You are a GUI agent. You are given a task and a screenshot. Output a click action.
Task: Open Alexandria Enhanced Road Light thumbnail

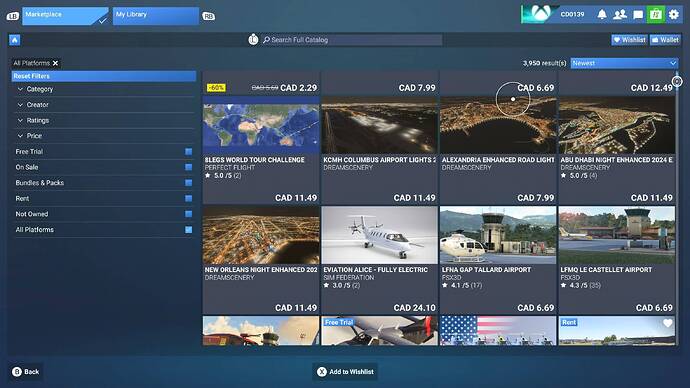click(498, 126)
